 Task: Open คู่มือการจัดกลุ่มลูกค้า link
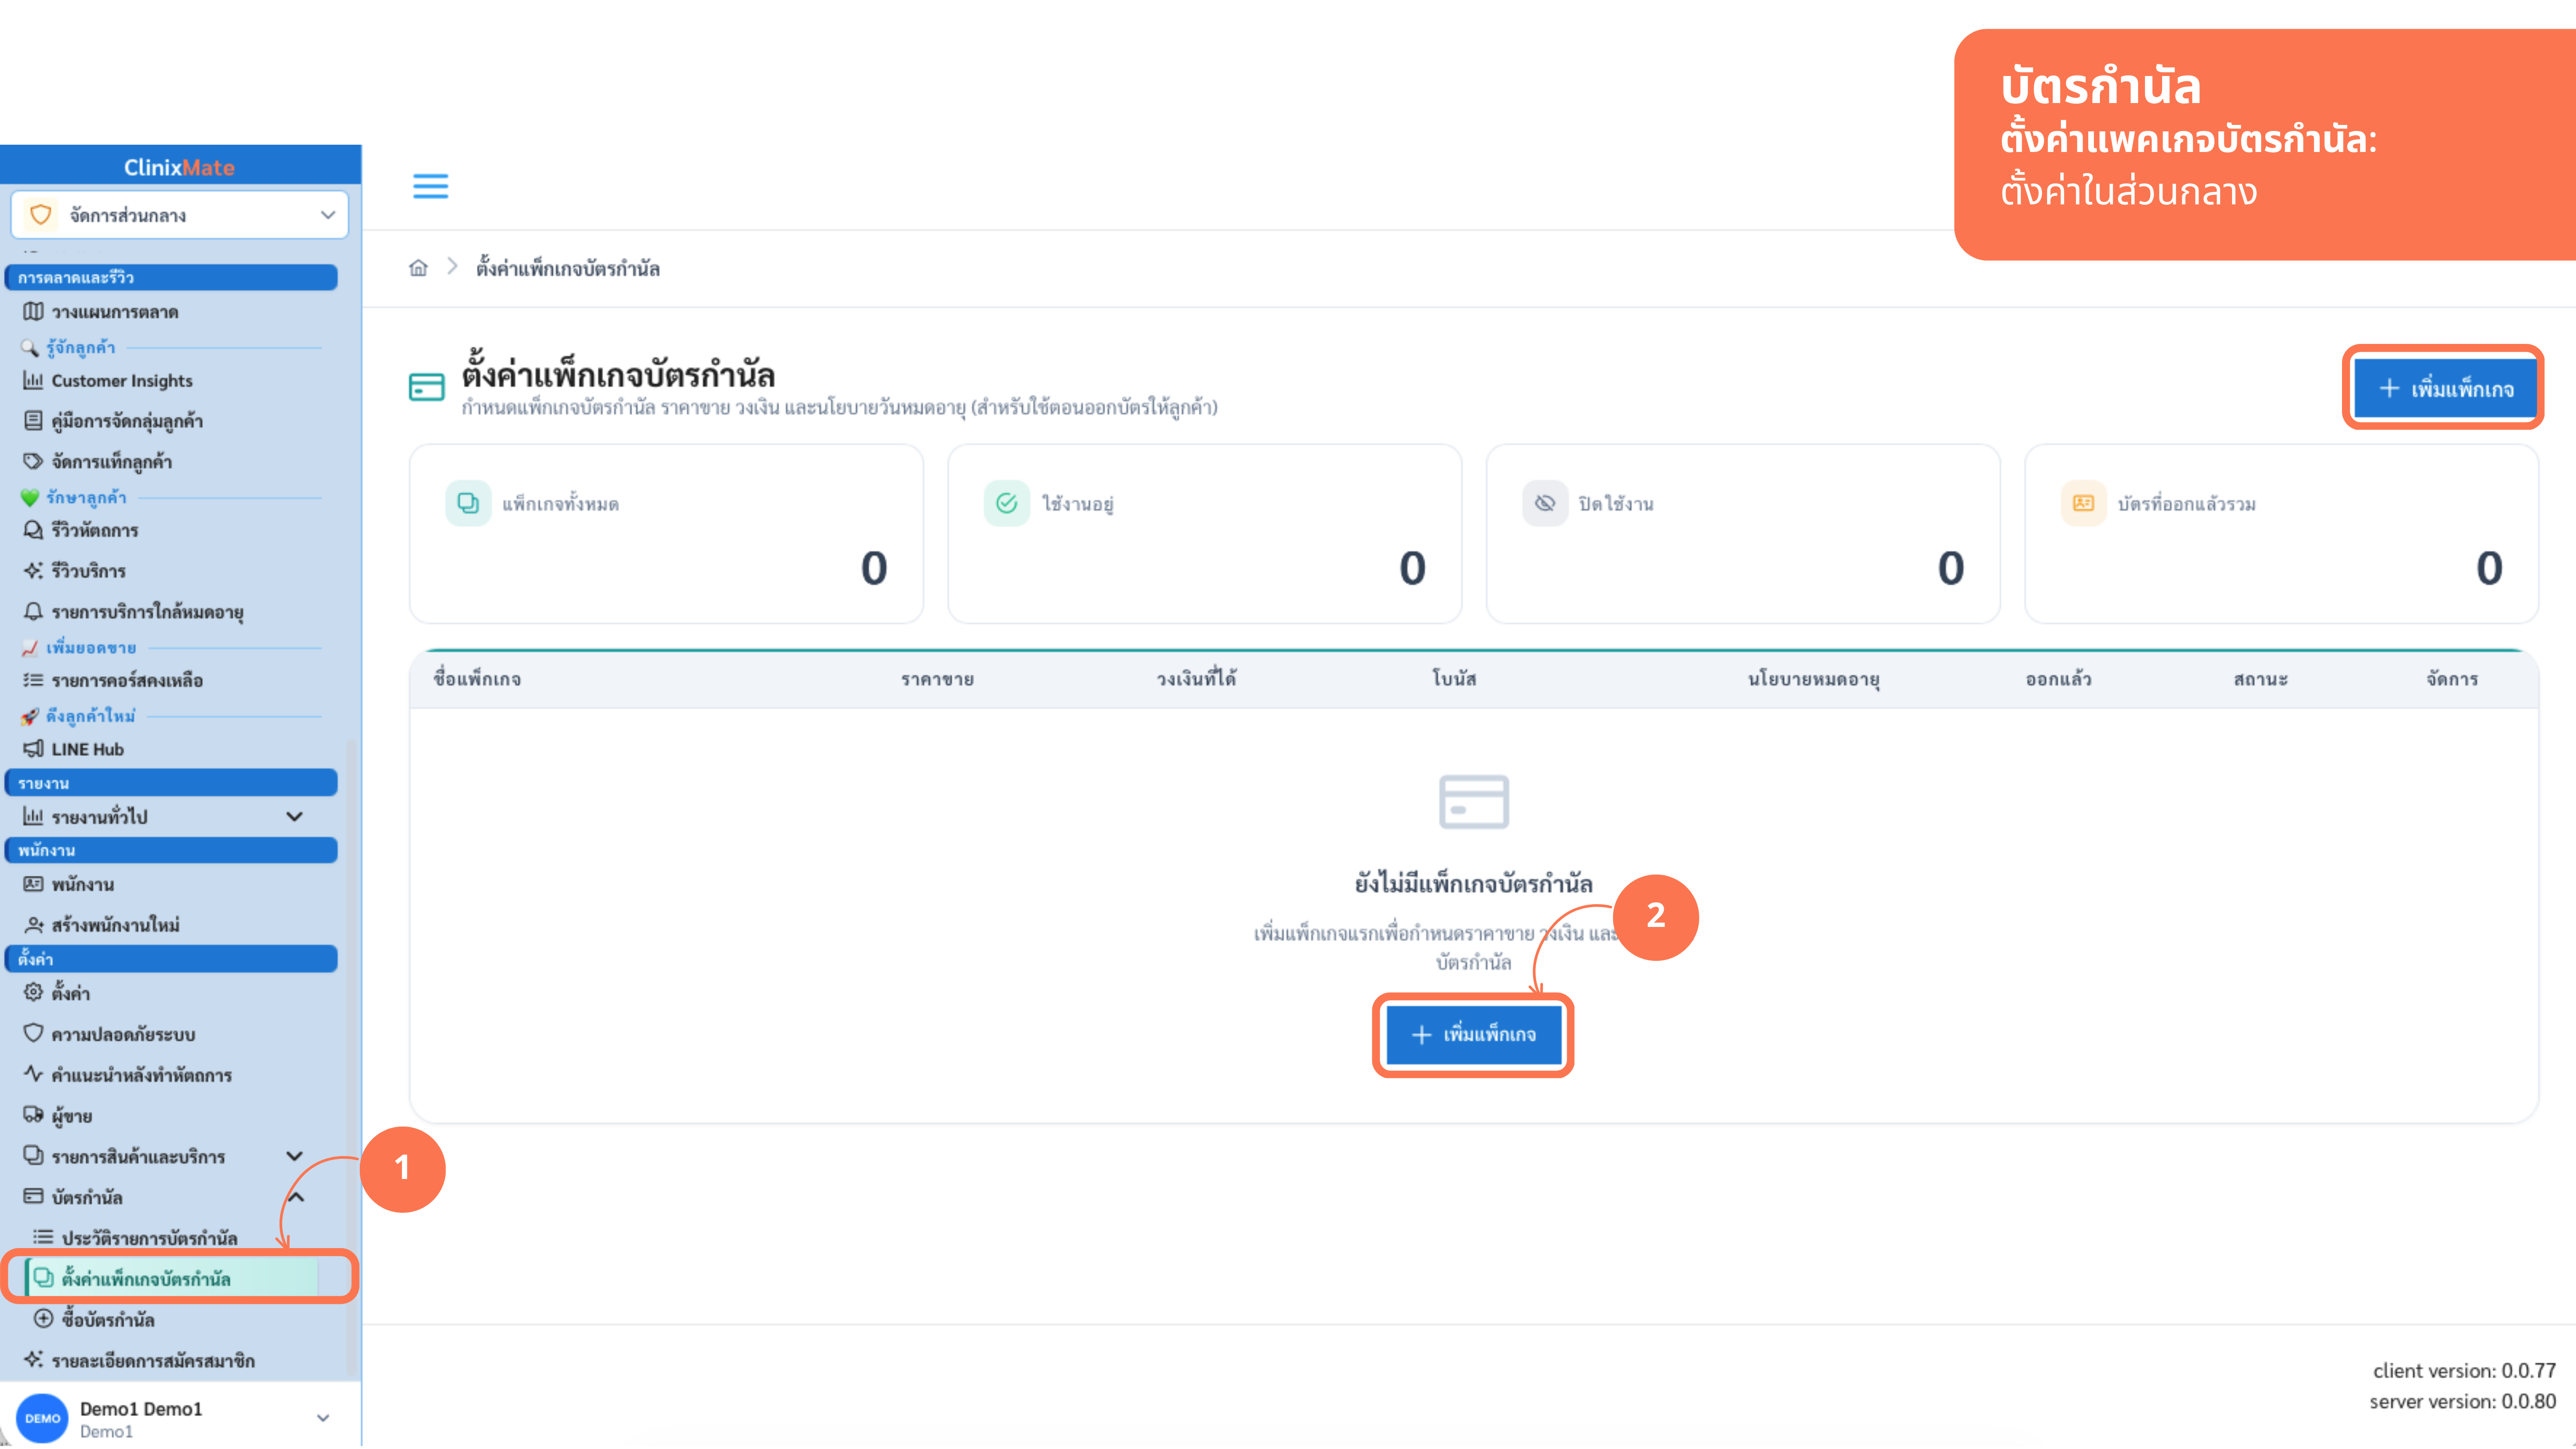[x=127, y=421]
